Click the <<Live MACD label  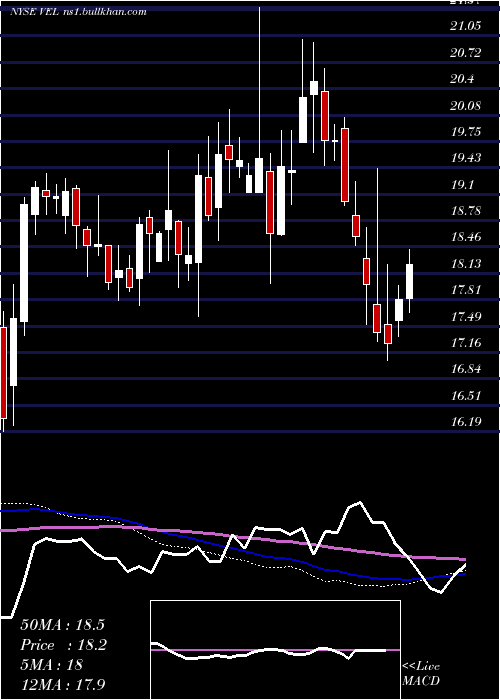click(x=421, y=673)
